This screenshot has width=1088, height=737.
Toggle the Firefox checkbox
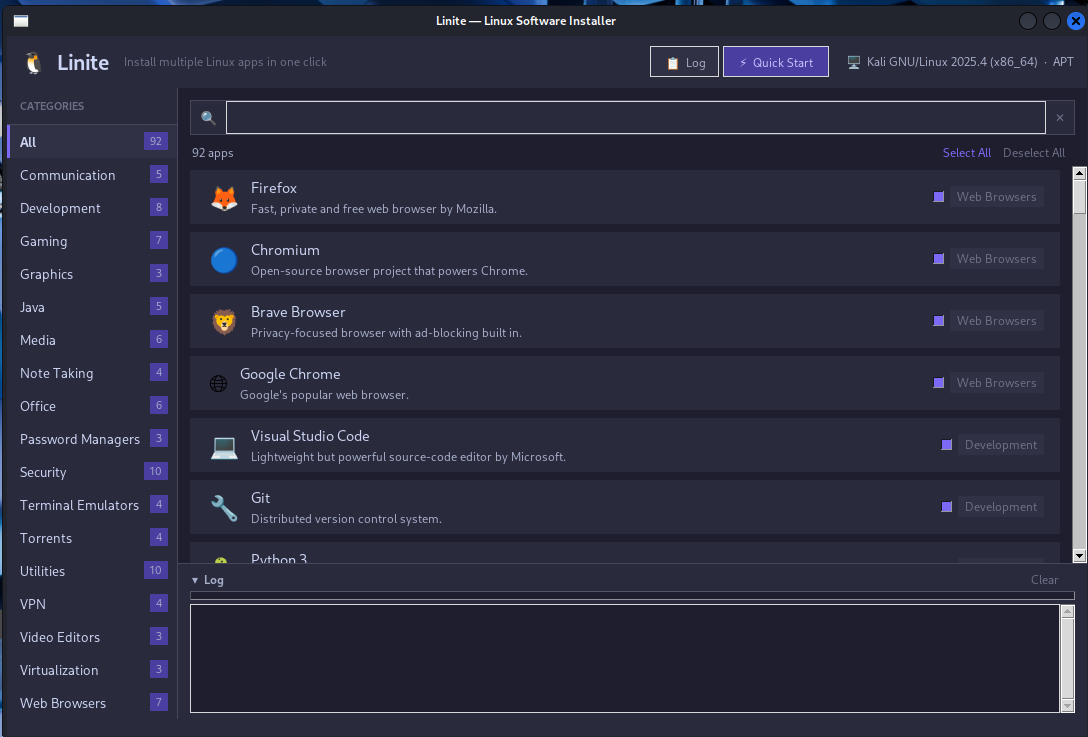(939, 197)
